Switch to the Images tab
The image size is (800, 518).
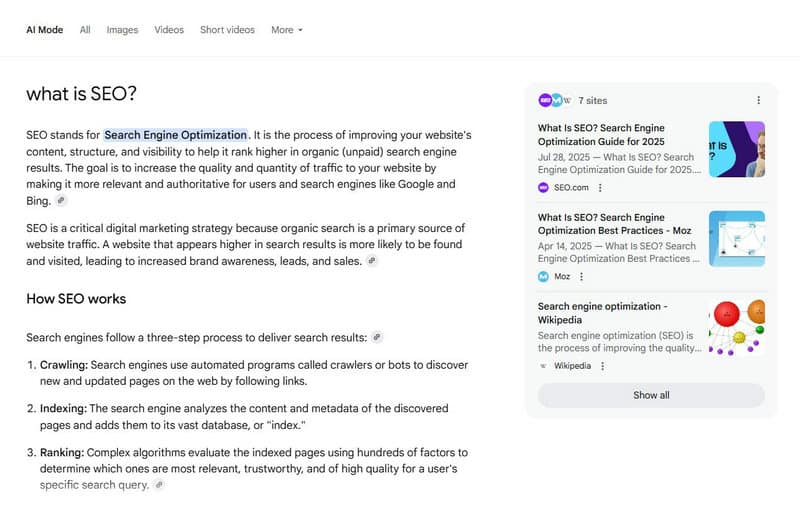(x=122, y=30)
